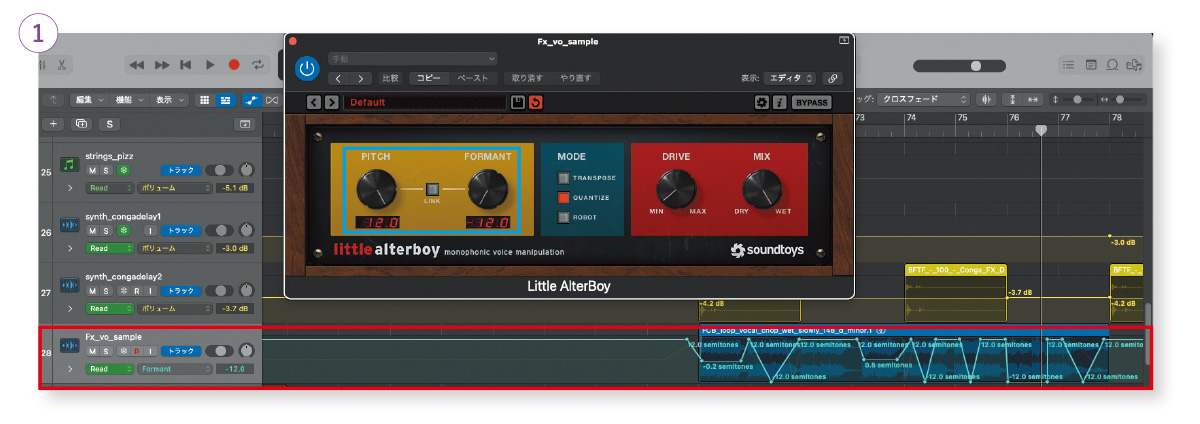Viewport: 1200px width, 424px height.
Task: Open the list editors icon
Action: 1069,65
